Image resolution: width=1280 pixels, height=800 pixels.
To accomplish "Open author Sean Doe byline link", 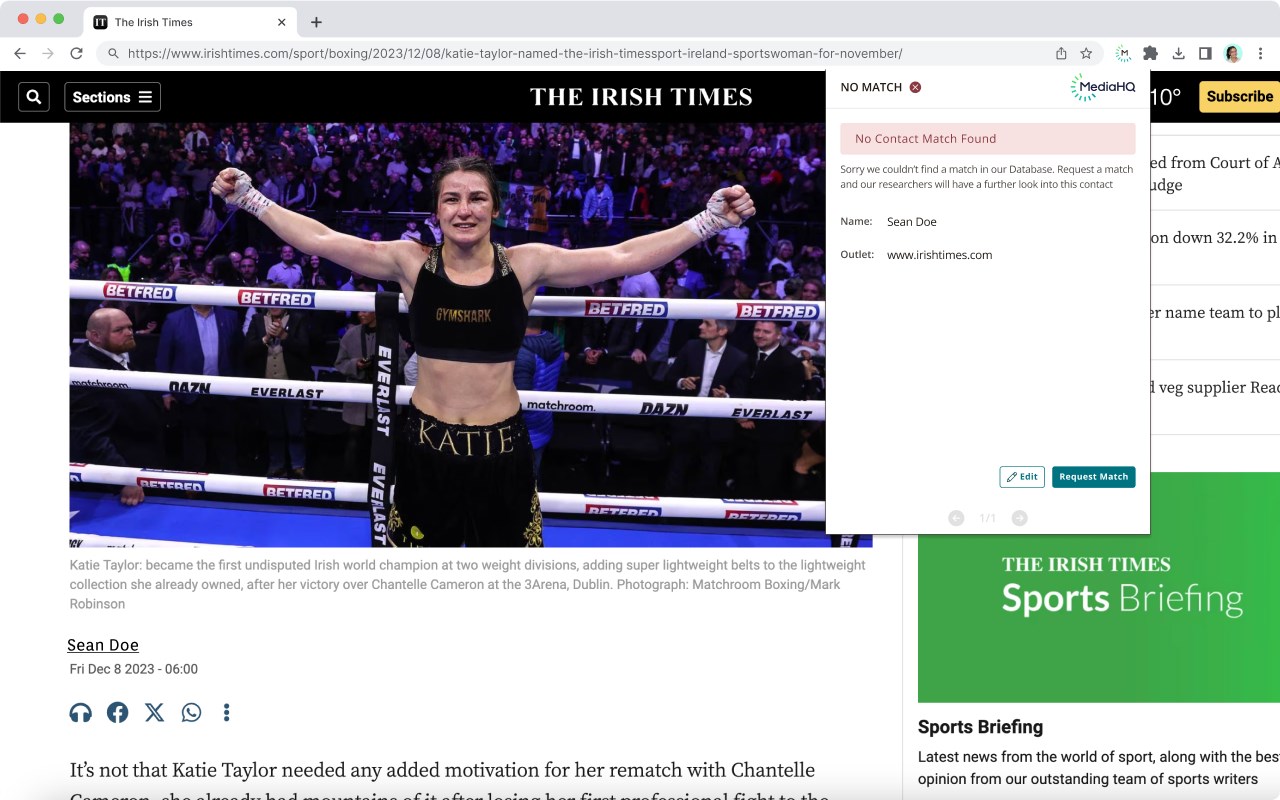I will pyautogui.click(x=103, y=645).
